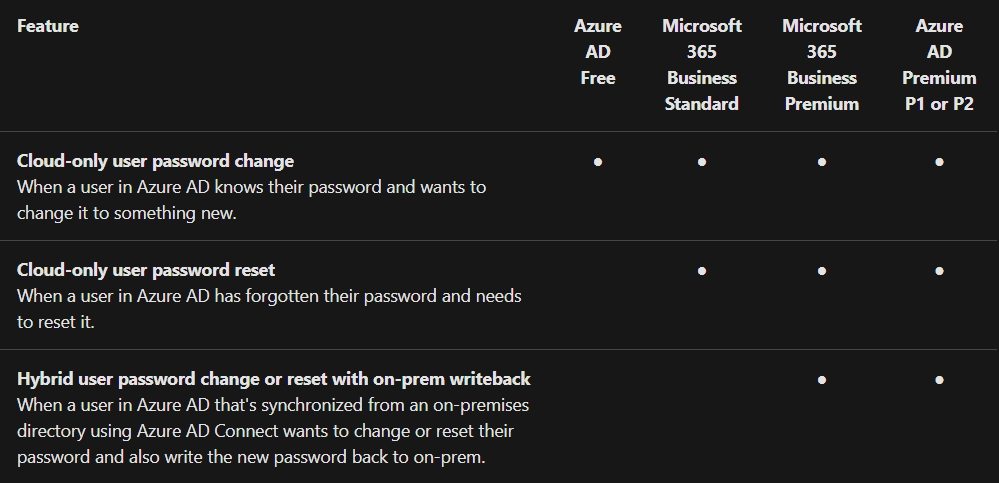Click the Azure AD Free column header

click(598, 52)
